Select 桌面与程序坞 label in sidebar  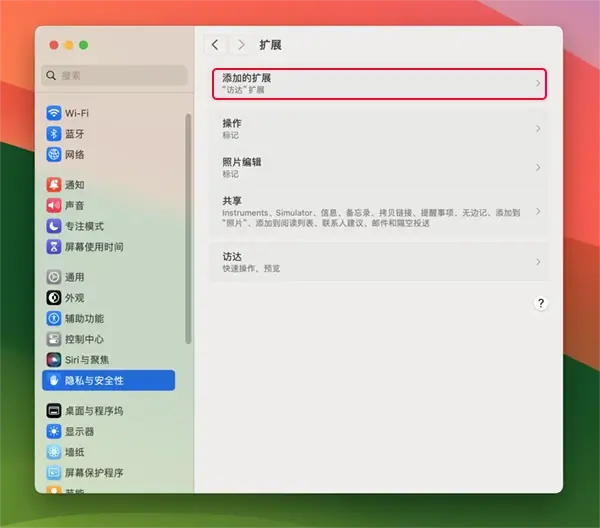click(x=94, y=411)
